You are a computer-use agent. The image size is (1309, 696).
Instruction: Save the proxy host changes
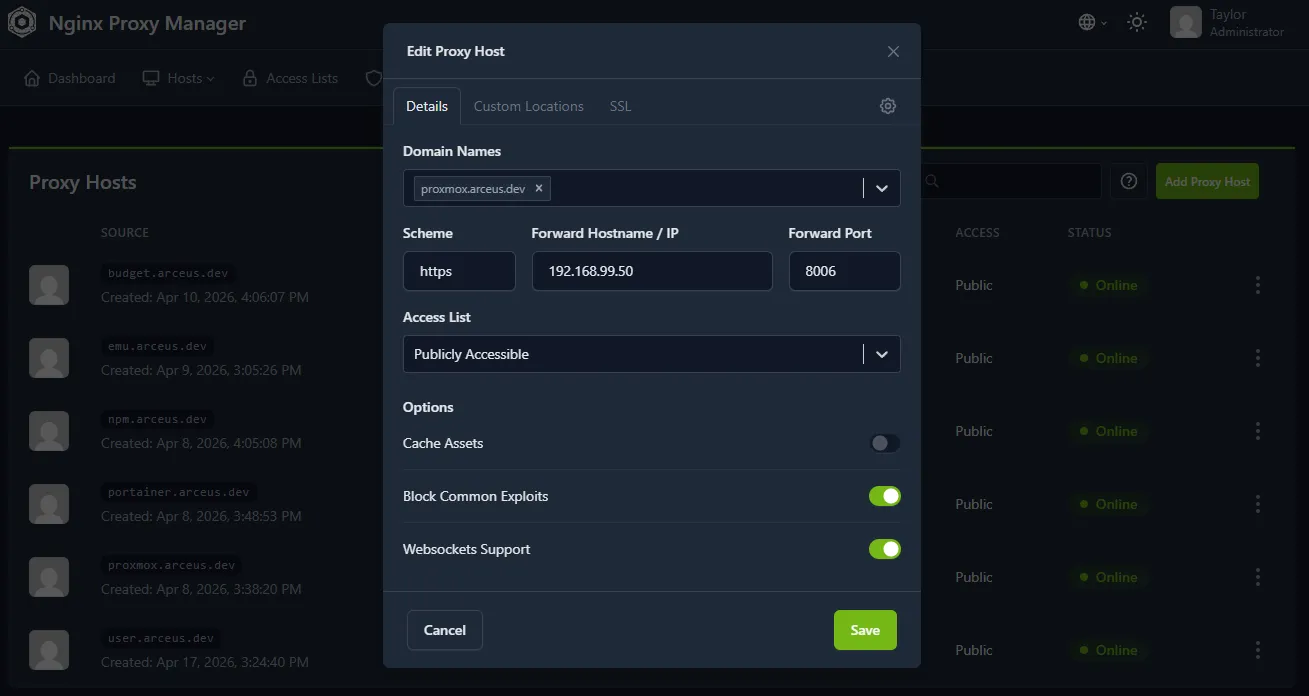pos(864,630)
